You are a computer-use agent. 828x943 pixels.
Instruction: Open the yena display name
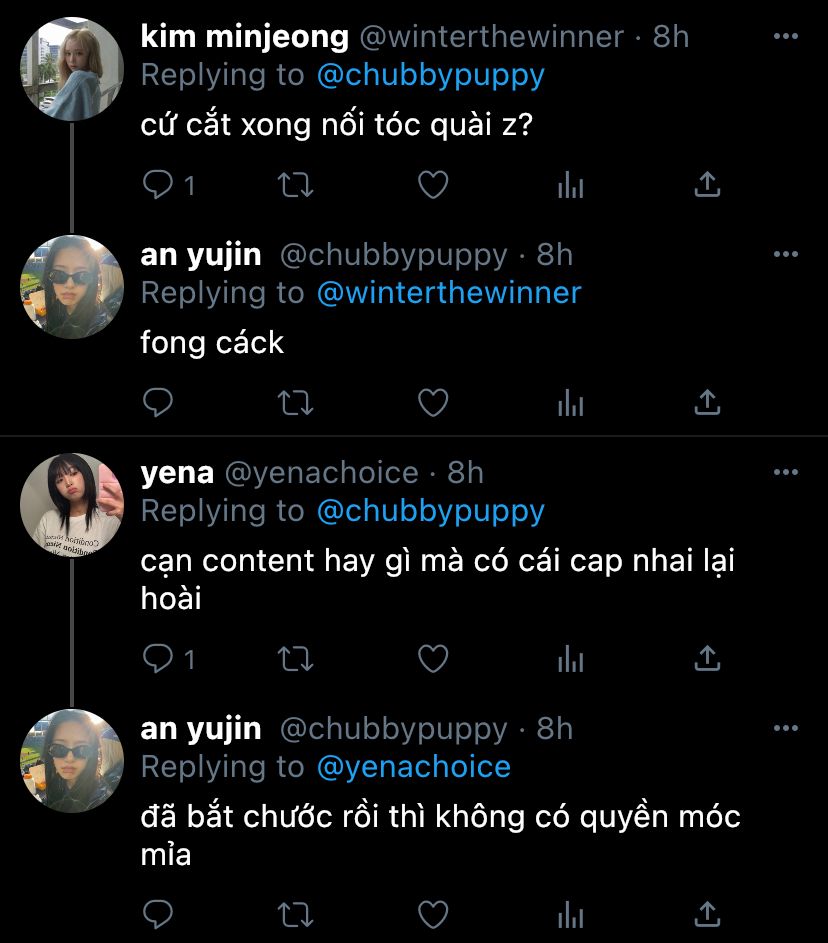[177, 472]
